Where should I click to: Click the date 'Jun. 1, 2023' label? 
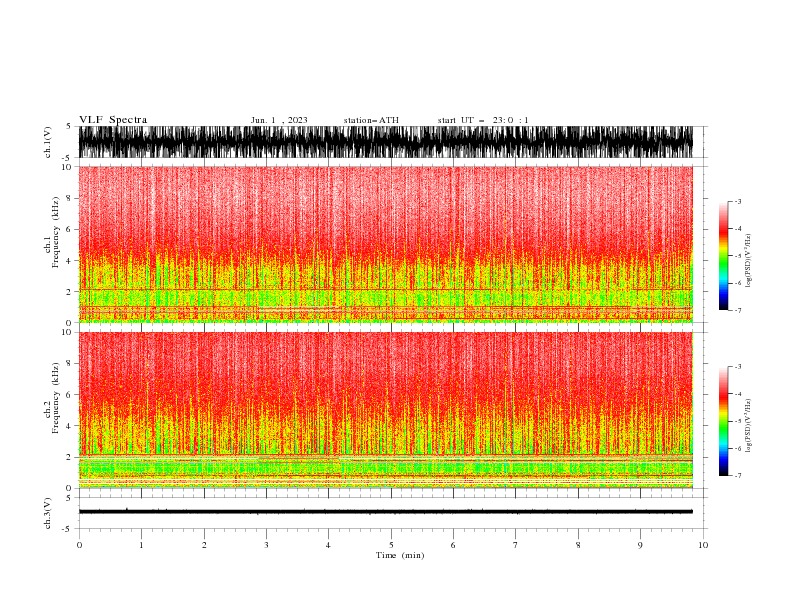pyautogui.click(x=279, y=120)
